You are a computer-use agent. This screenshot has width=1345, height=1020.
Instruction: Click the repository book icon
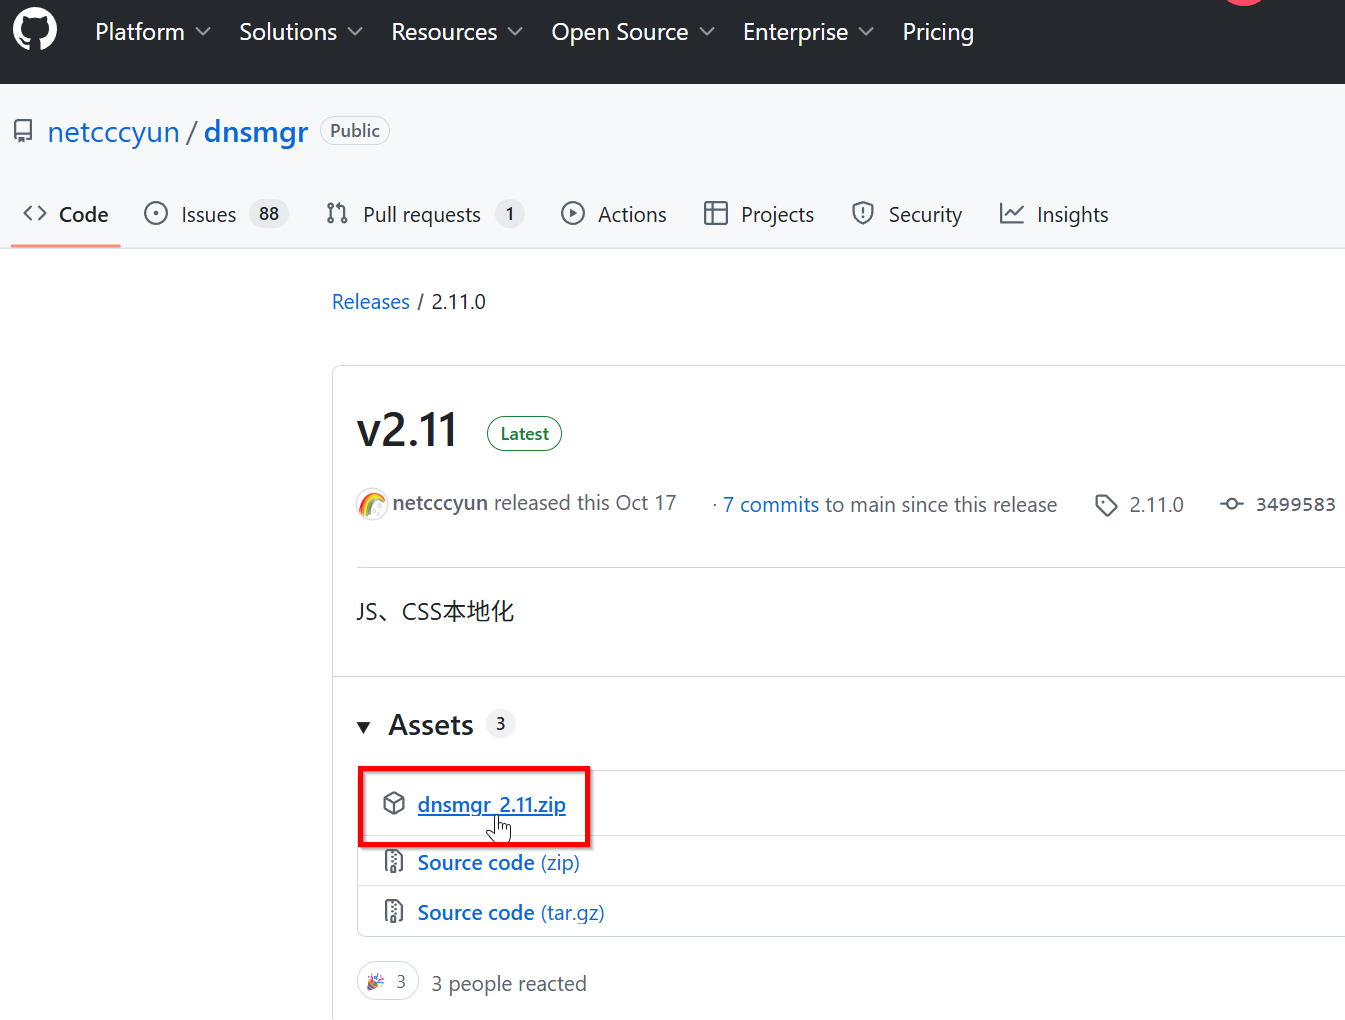23,131
